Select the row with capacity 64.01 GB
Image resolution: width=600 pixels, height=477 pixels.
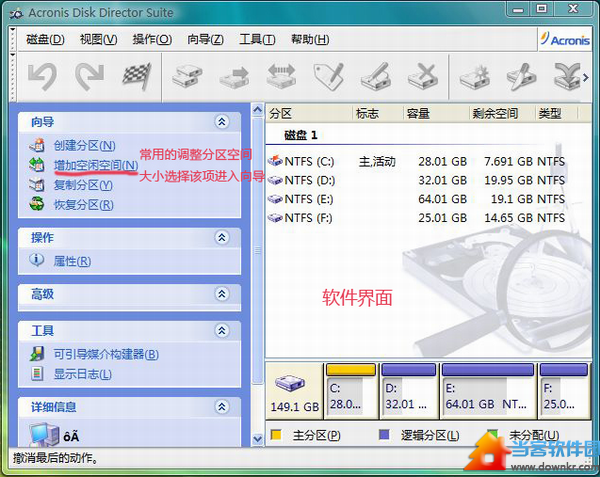pos(416,199)
